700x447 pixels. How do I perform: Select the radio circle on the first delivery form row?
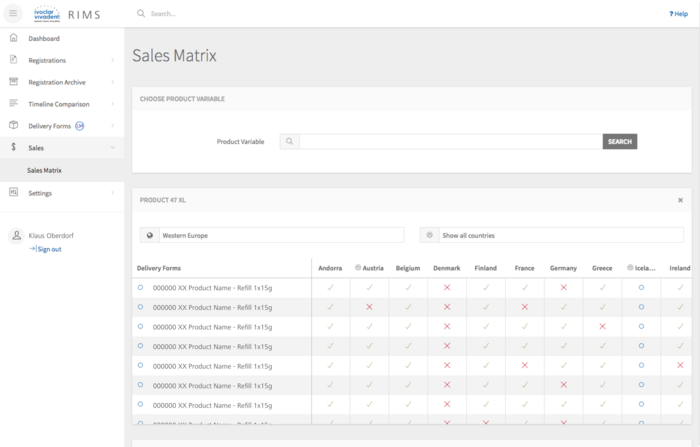click(140, 287)
